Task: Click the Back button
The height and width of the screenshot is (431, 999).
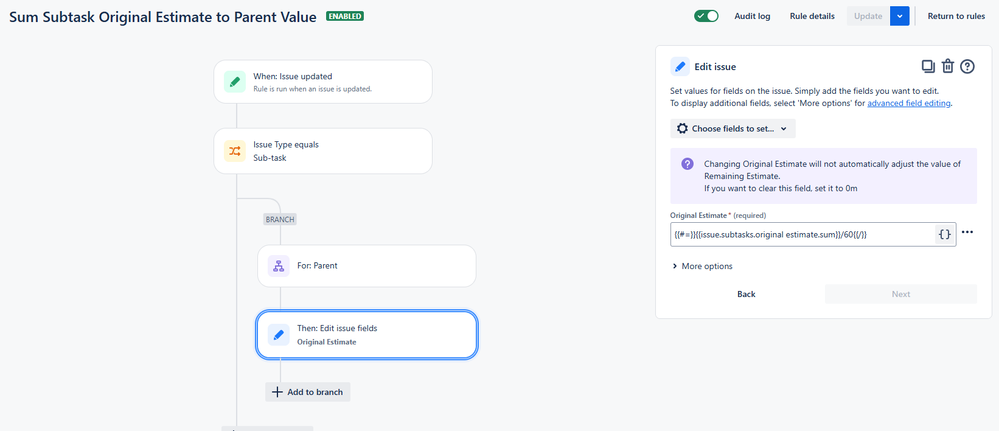Action: tap(746, 294)
